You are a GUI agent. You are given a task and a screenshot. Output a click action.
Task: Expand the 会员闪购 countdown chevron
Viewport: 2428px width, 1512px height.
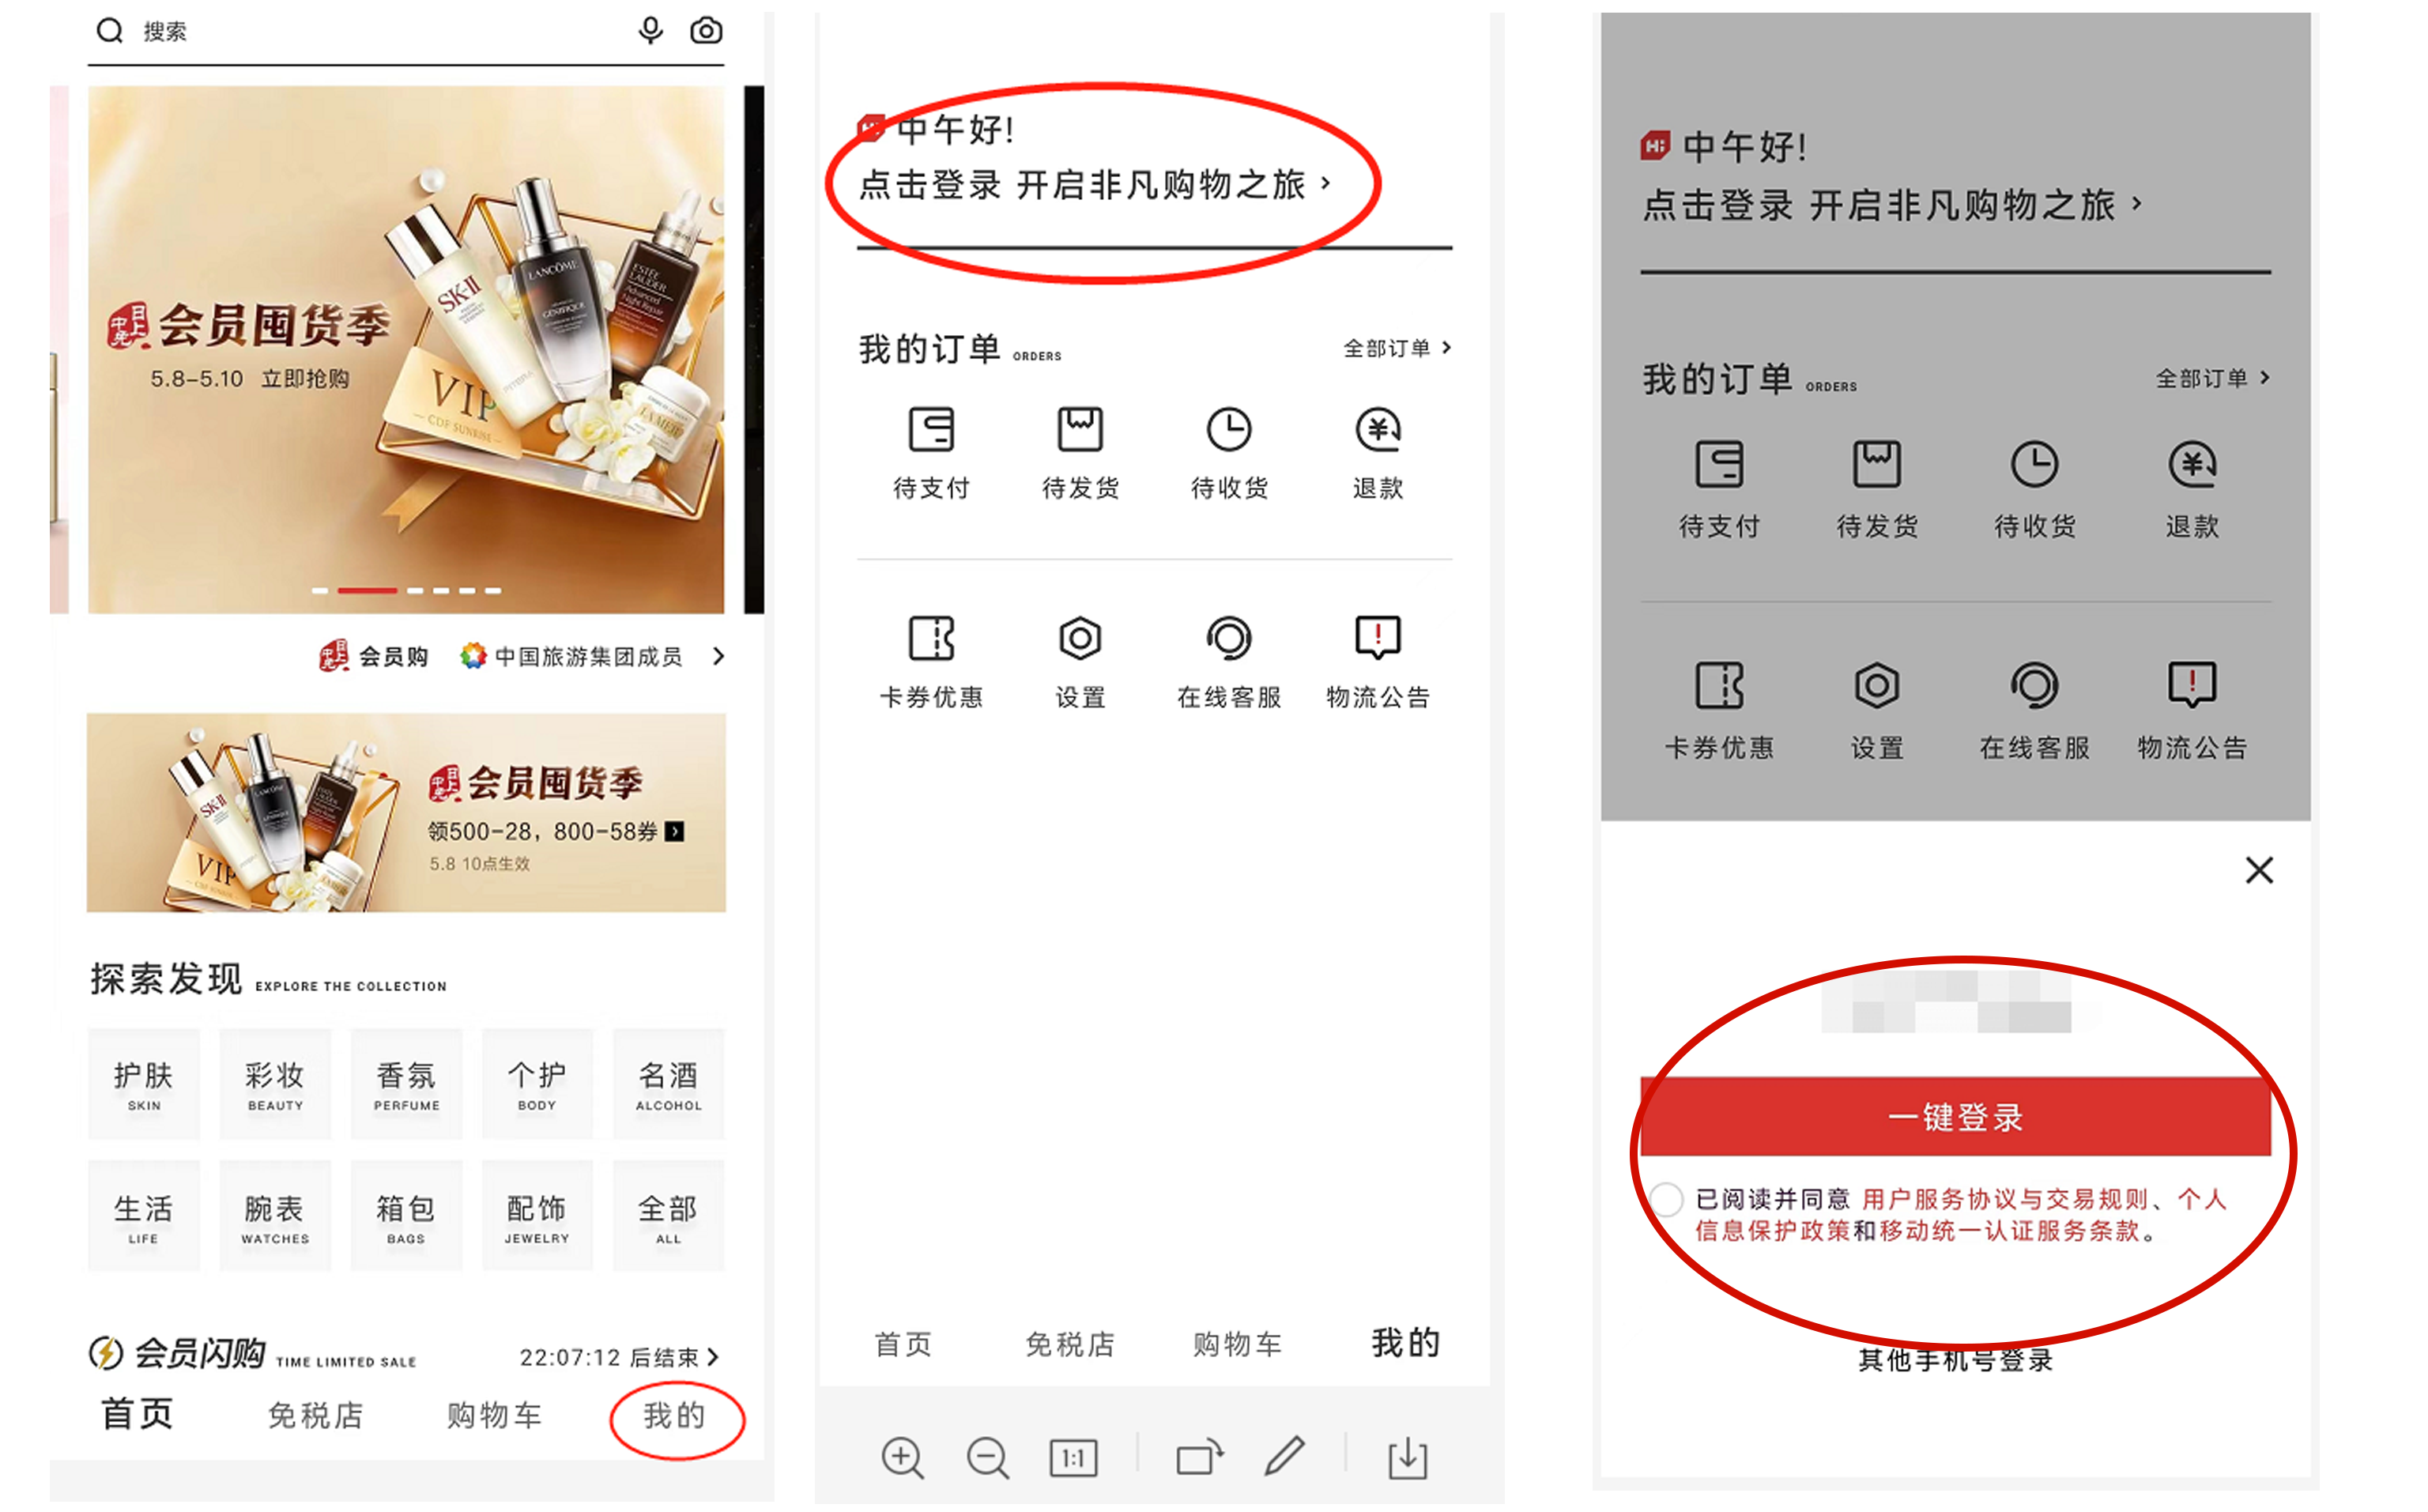click(714, 1357)
